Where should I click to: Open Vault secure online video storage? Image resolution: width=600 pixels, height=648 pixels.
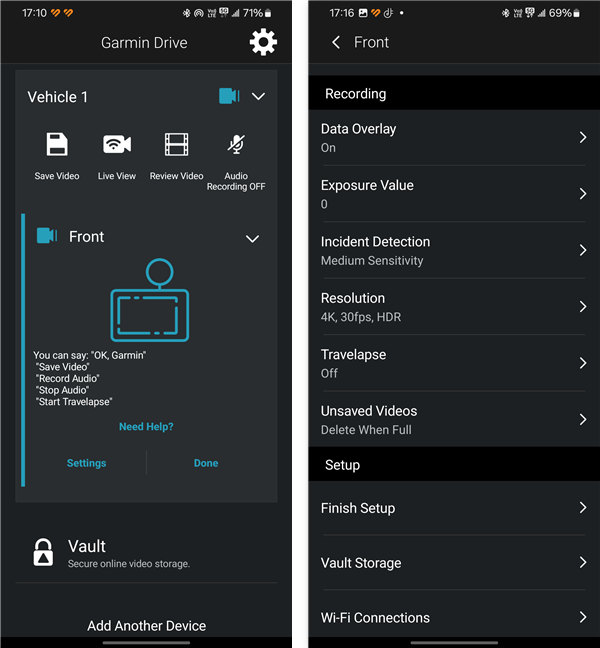click(x=146, y=553)
